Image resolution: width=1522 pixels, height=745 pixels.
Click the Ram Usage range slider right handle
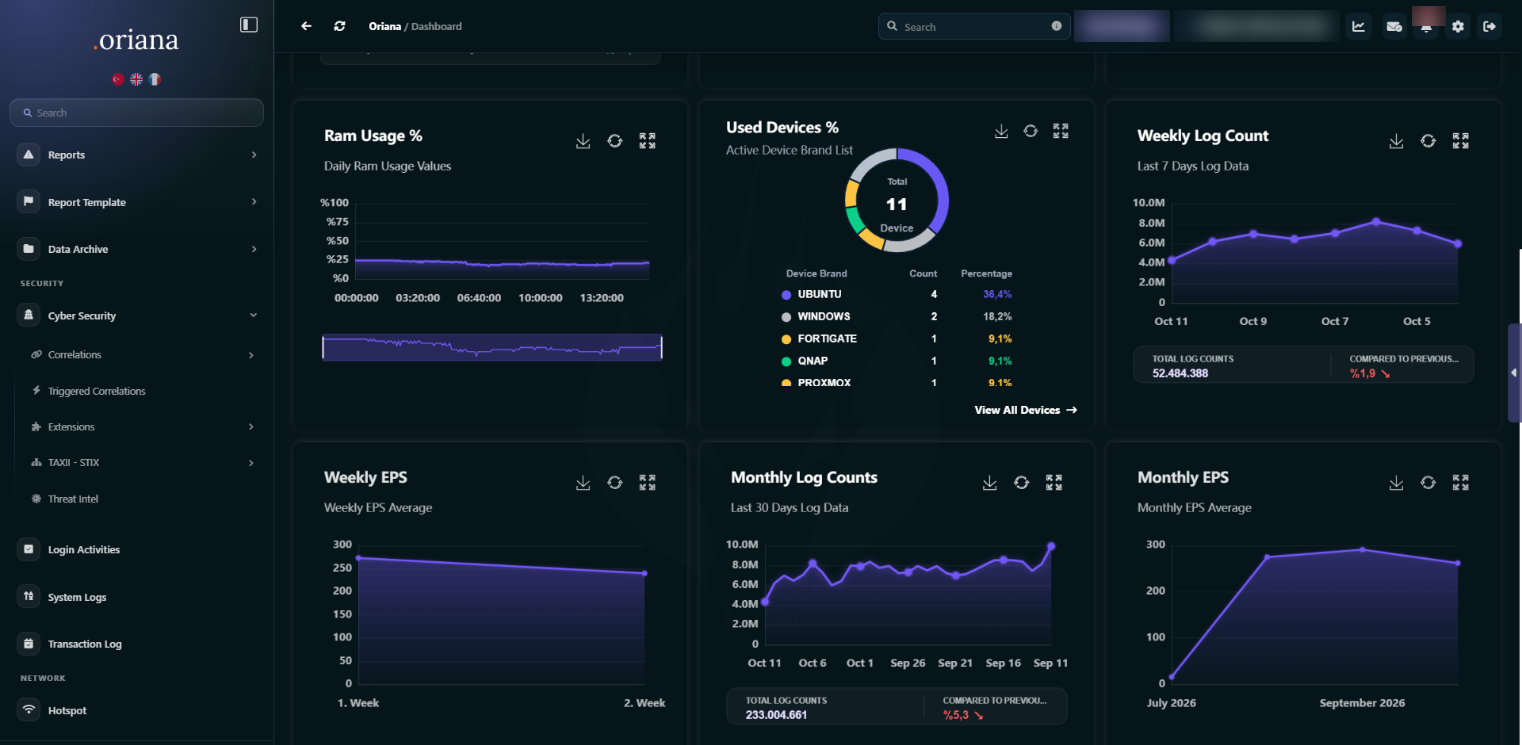point(662,347)
